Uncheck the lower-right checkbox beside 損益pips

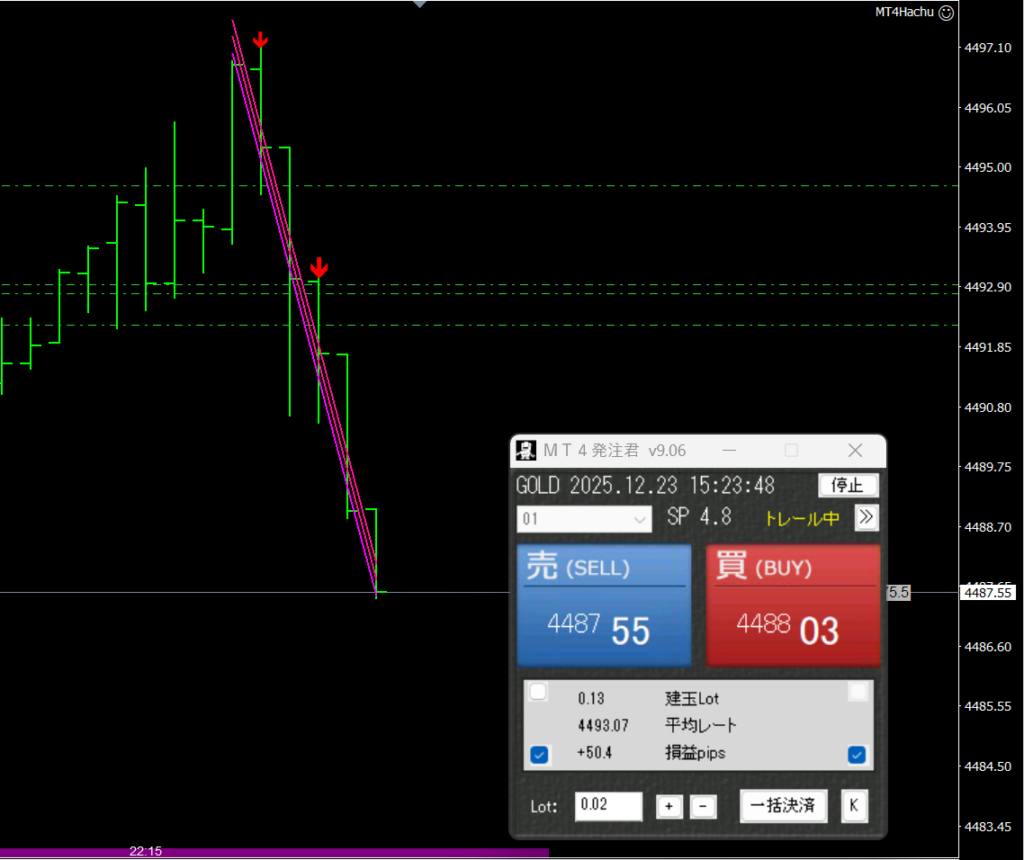pos(857,755)
